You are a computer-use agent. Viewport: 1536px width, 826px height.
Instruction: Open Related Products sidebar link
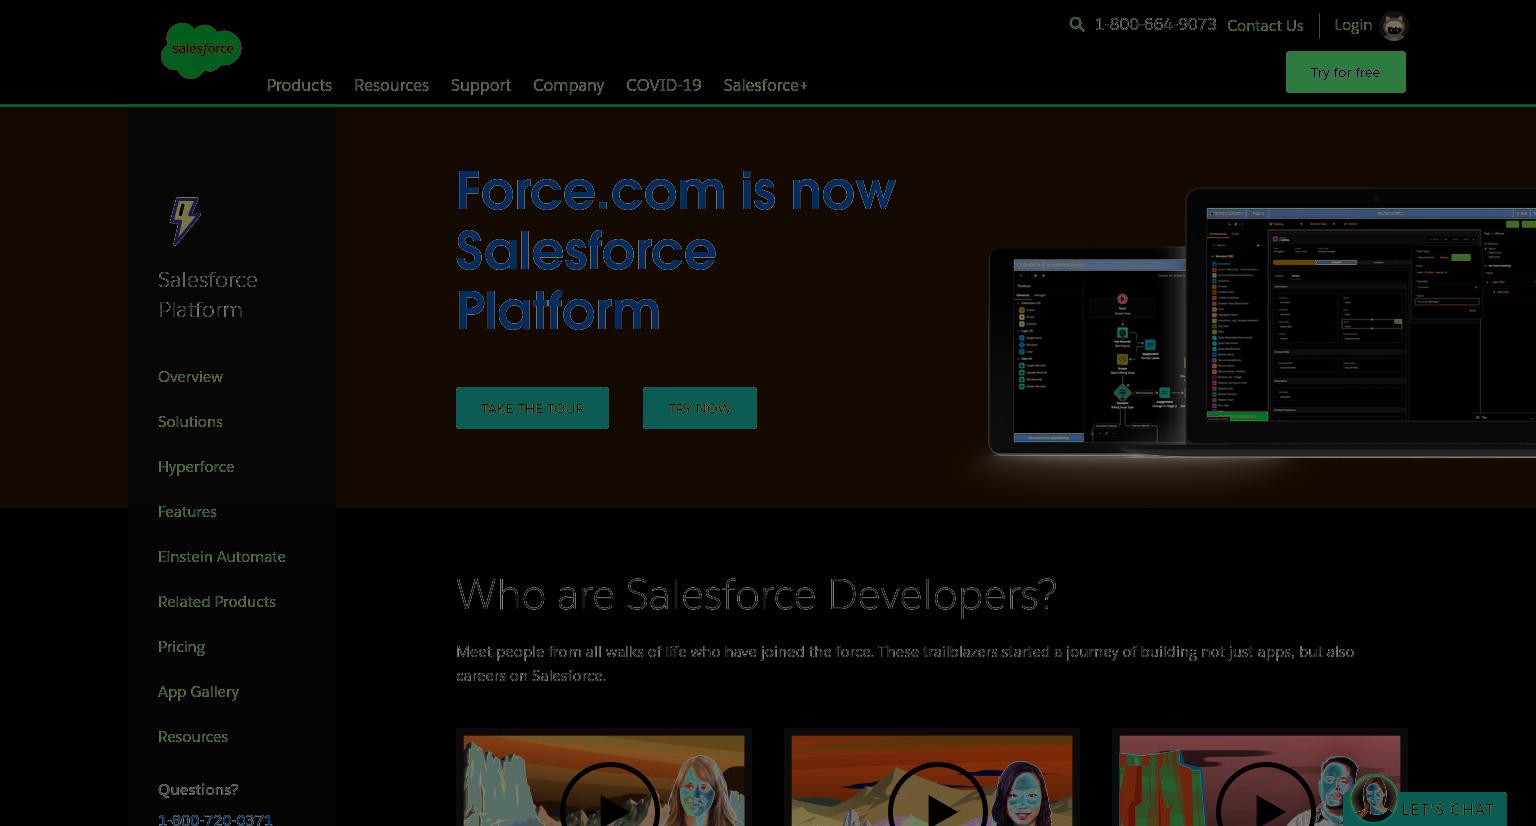(x=217, y=602)
